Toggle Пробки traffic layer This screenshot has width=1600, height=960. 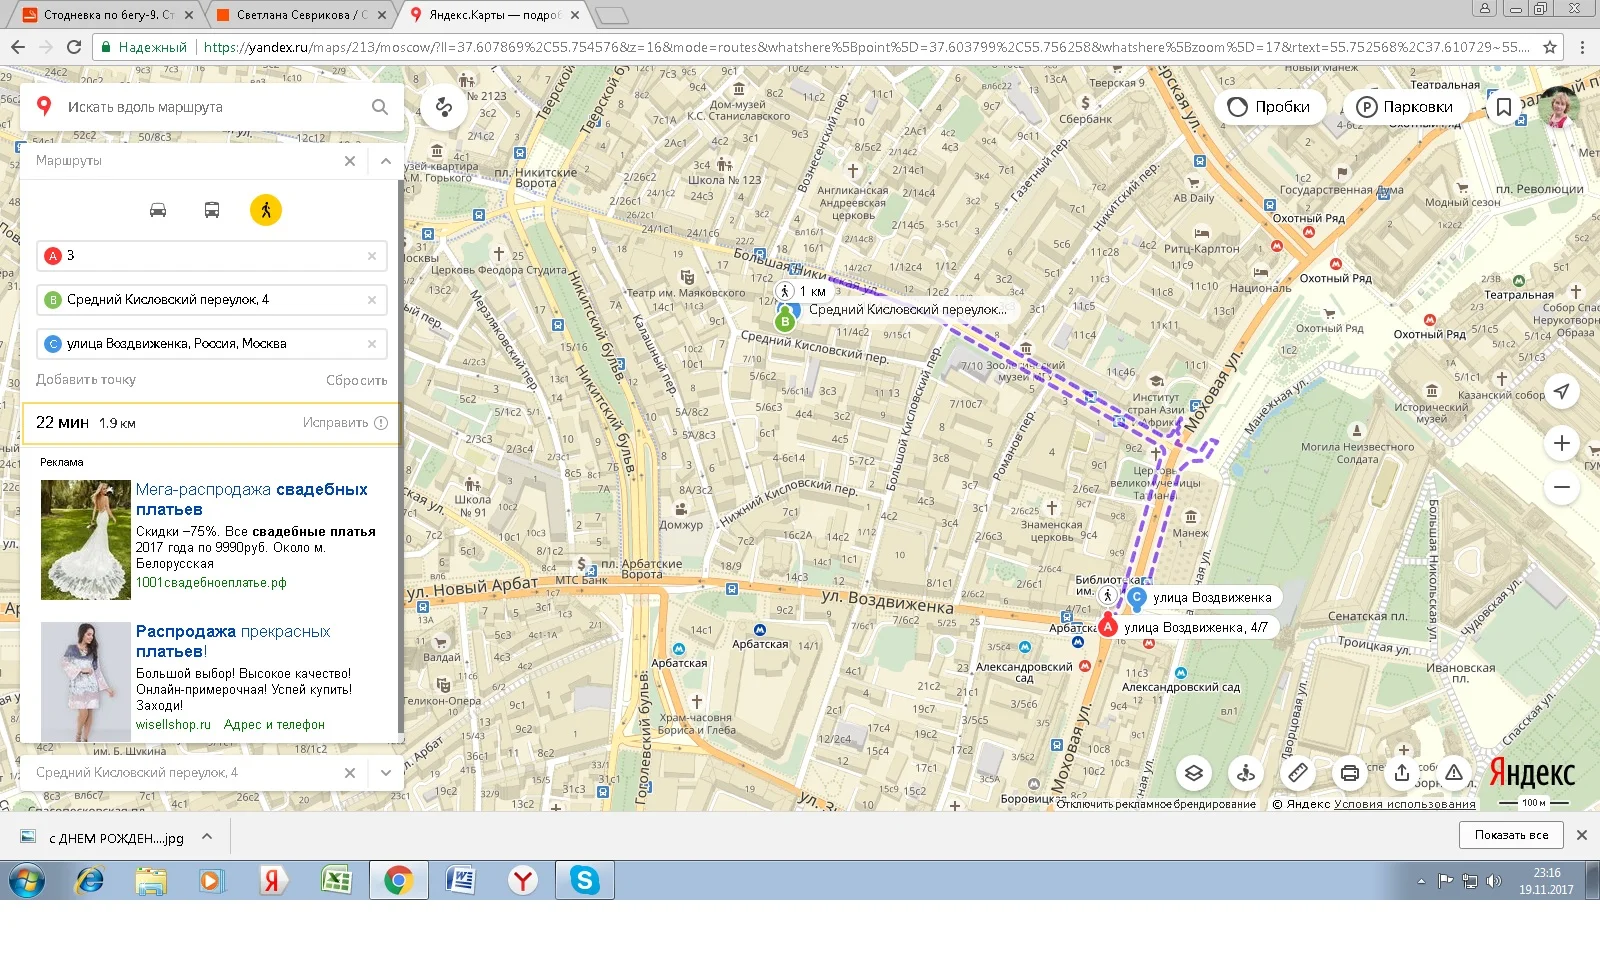[1270, 107]
